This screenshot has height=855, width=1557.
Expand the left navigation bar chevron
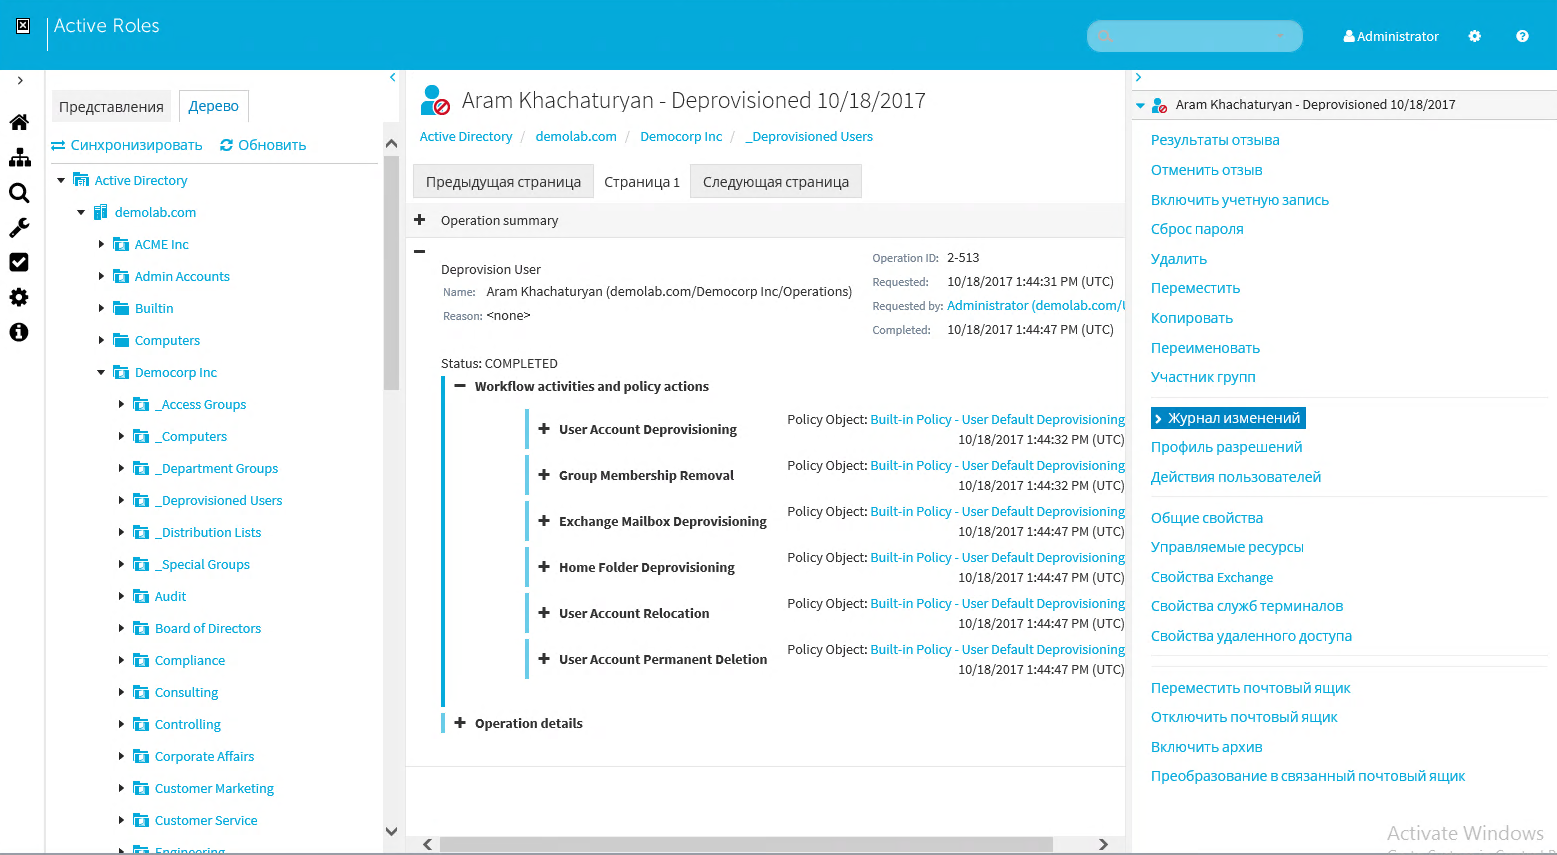pos(20,81)
